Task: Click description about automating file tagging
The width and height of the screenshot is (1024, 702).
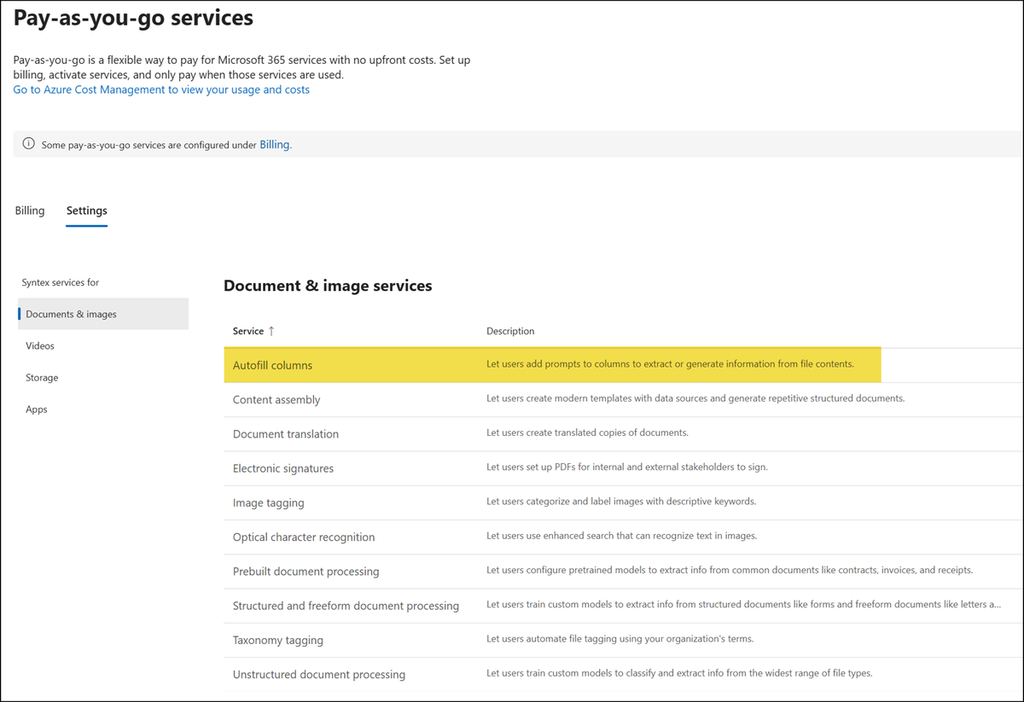Action: (620, 639)
